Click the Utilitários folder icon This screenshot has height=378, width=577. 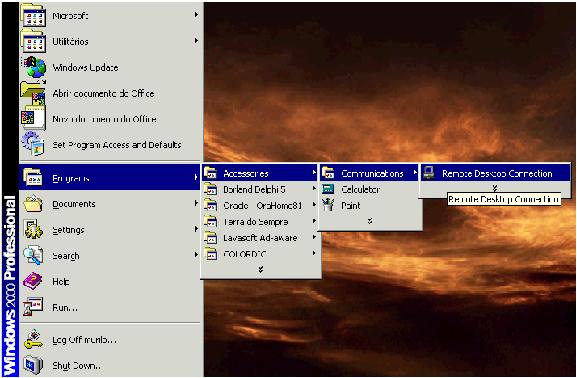[x=33, y=41]
